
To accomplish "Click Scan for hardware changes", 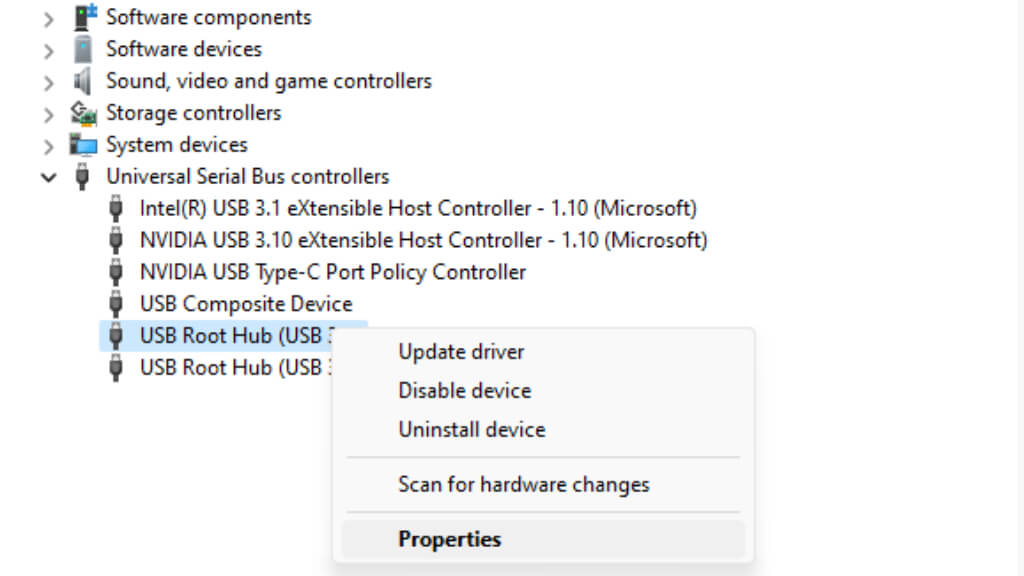I will pos(523,485).
